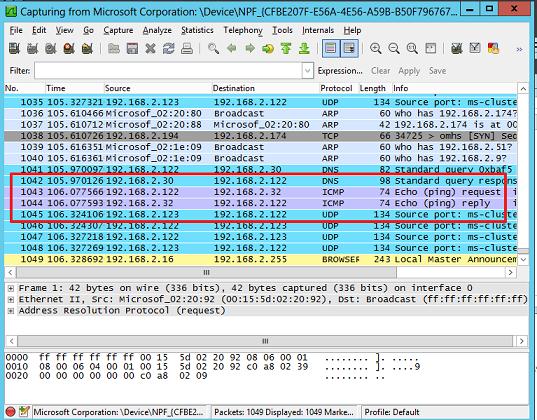
Task: Click packet details horizontal scrollbar thumb
Action: (265, 341)
